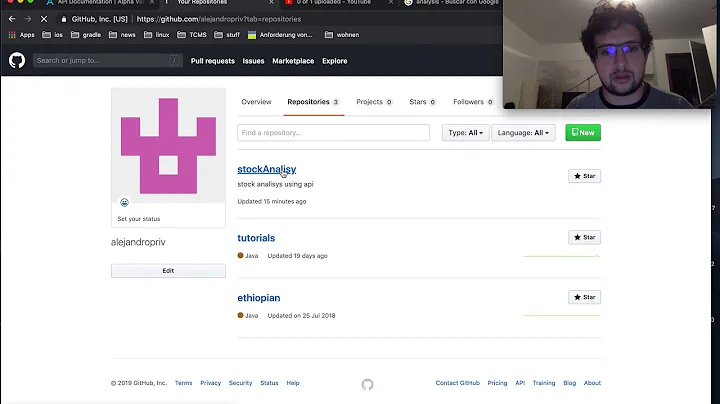Screen dimensions: 720x404
Task: Close the API Documentation tab
Action: (152, 2)
